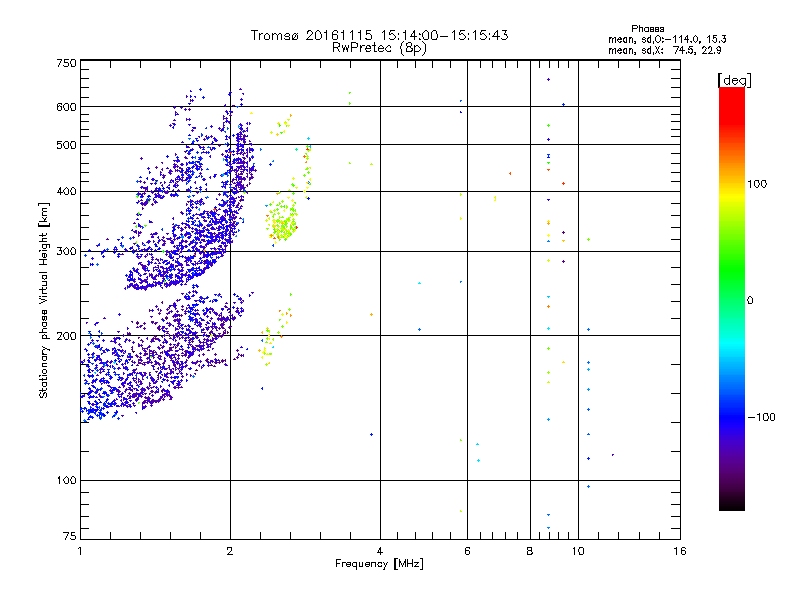The width and height of the screenshot is (800, 600).
Task: Click the x-axis tick label '6'
Action: [x=467, y=551]
